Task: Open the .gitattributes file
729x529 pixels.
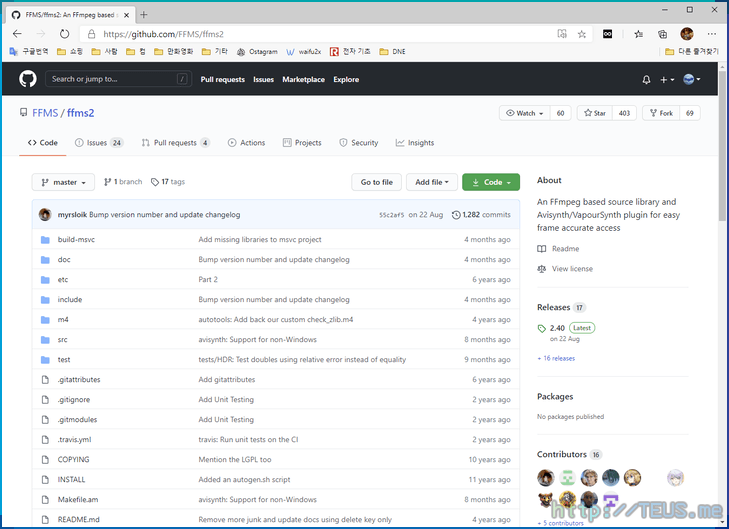Action: (79, 379)
